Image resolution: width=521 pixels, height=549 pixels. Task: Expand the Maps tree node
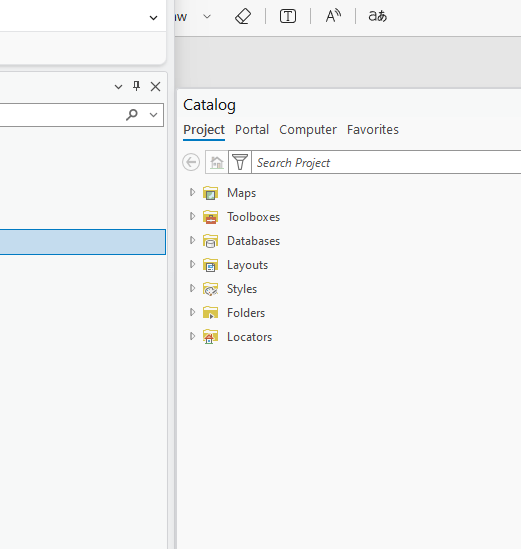click(x=192, y=192)
